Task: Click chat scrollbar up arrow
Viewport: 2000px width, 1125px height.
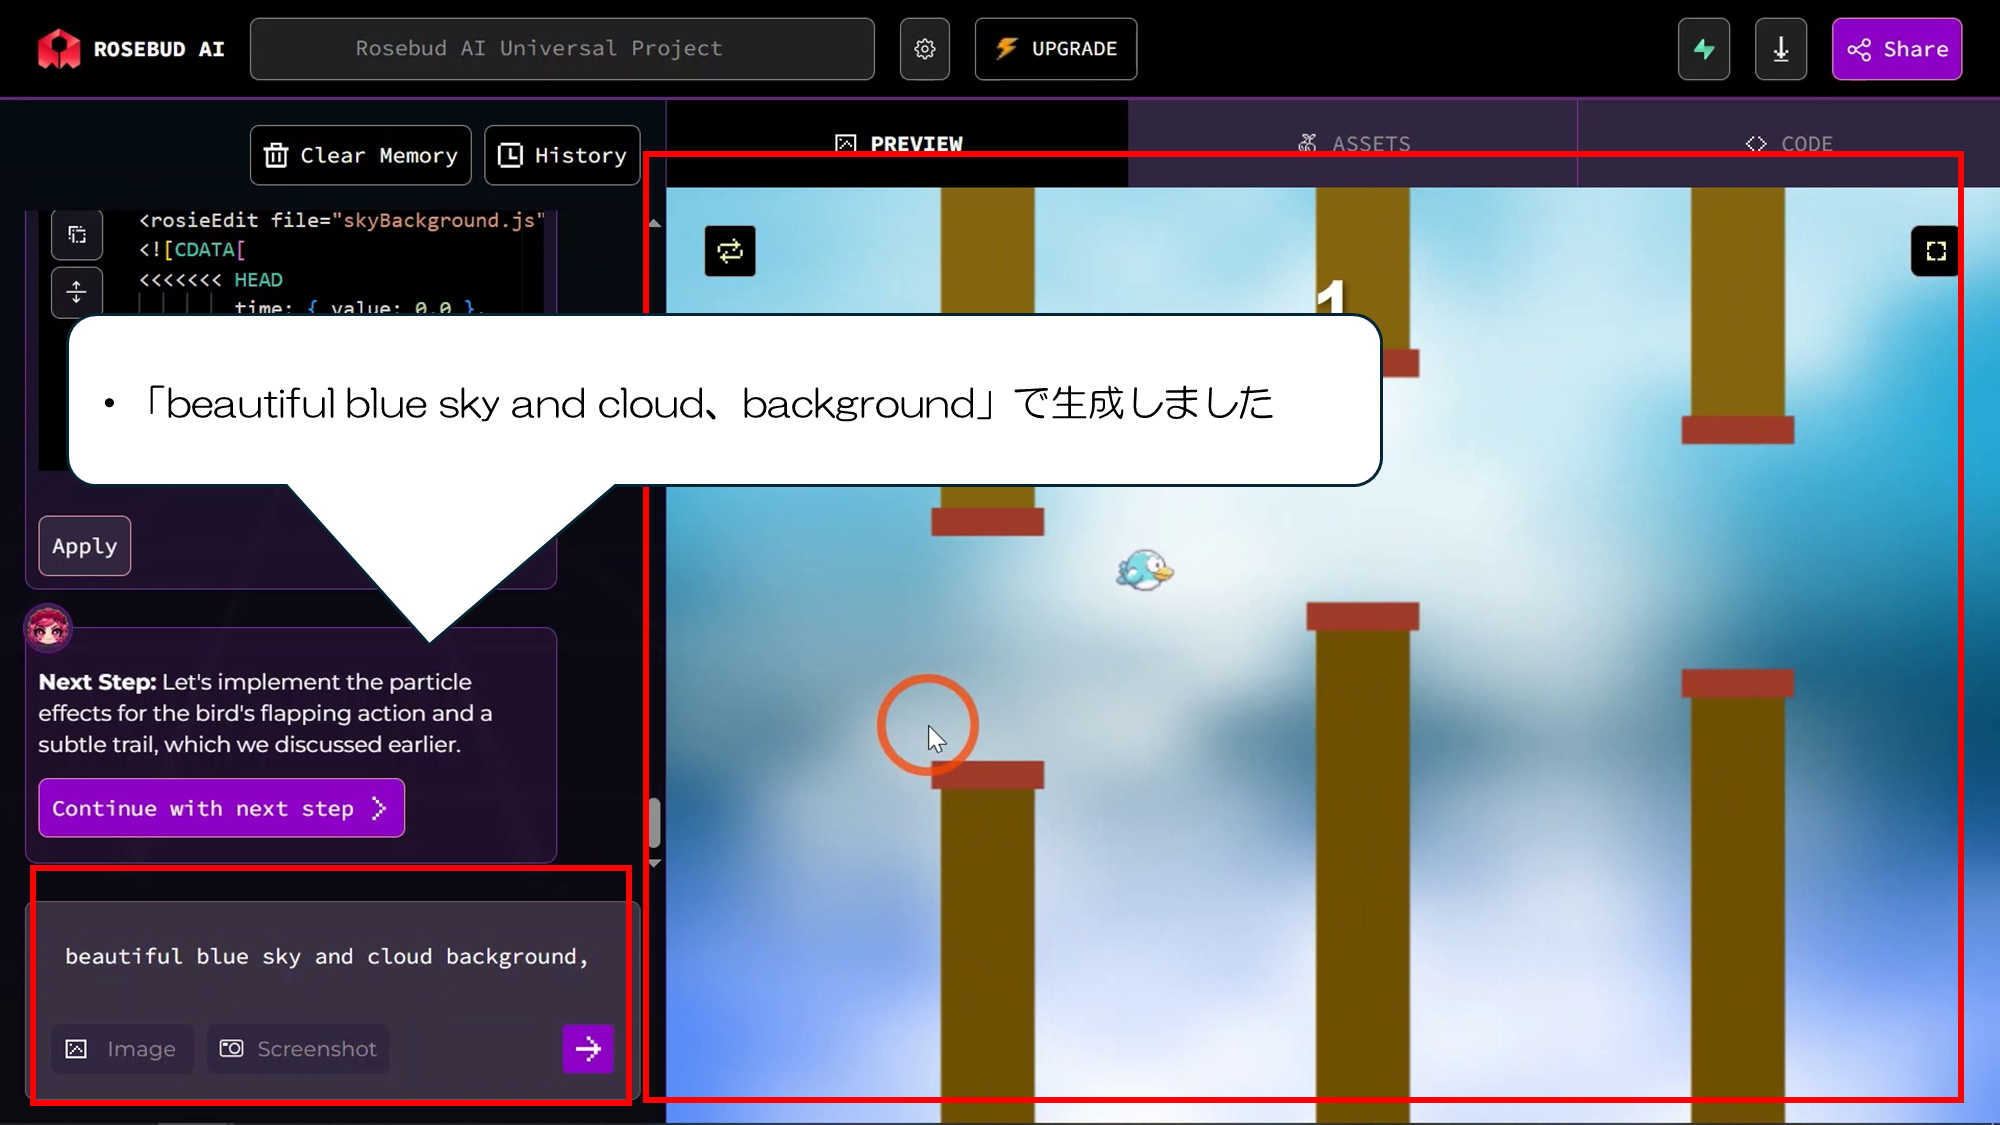Action: coord(654,224)
